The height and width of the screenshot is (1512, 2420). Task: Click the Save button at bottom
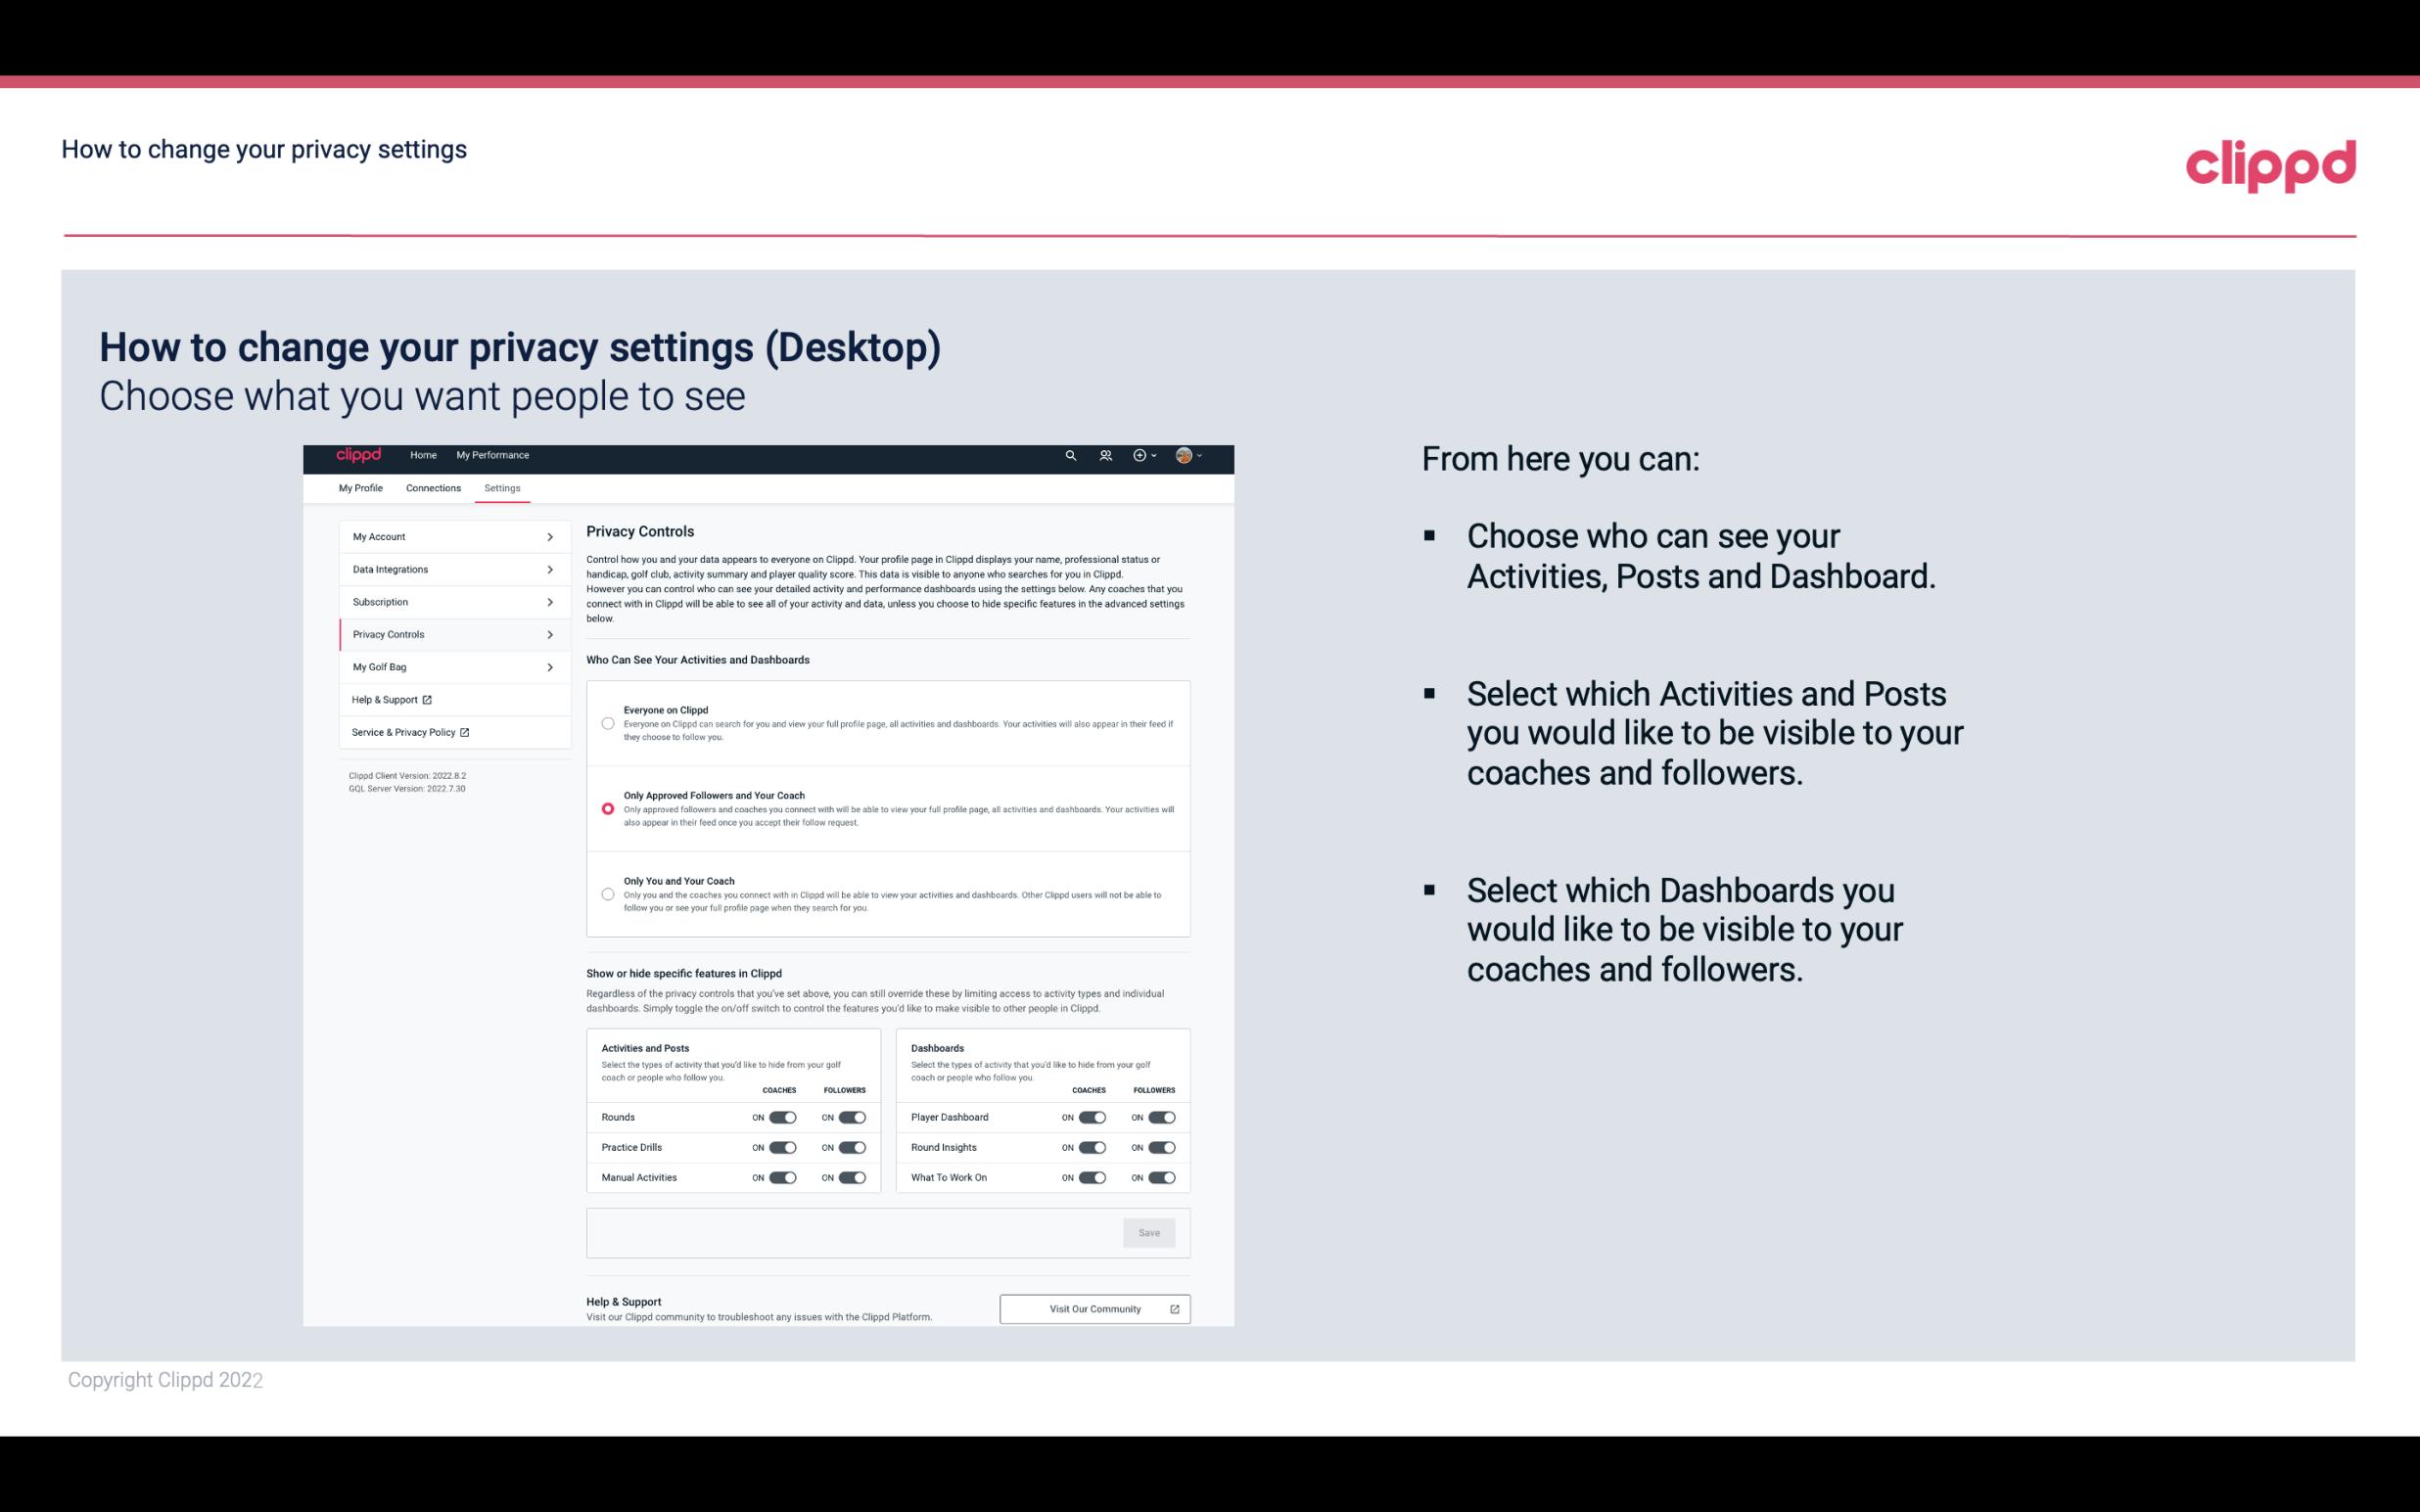click(x=1148, y=1233)
